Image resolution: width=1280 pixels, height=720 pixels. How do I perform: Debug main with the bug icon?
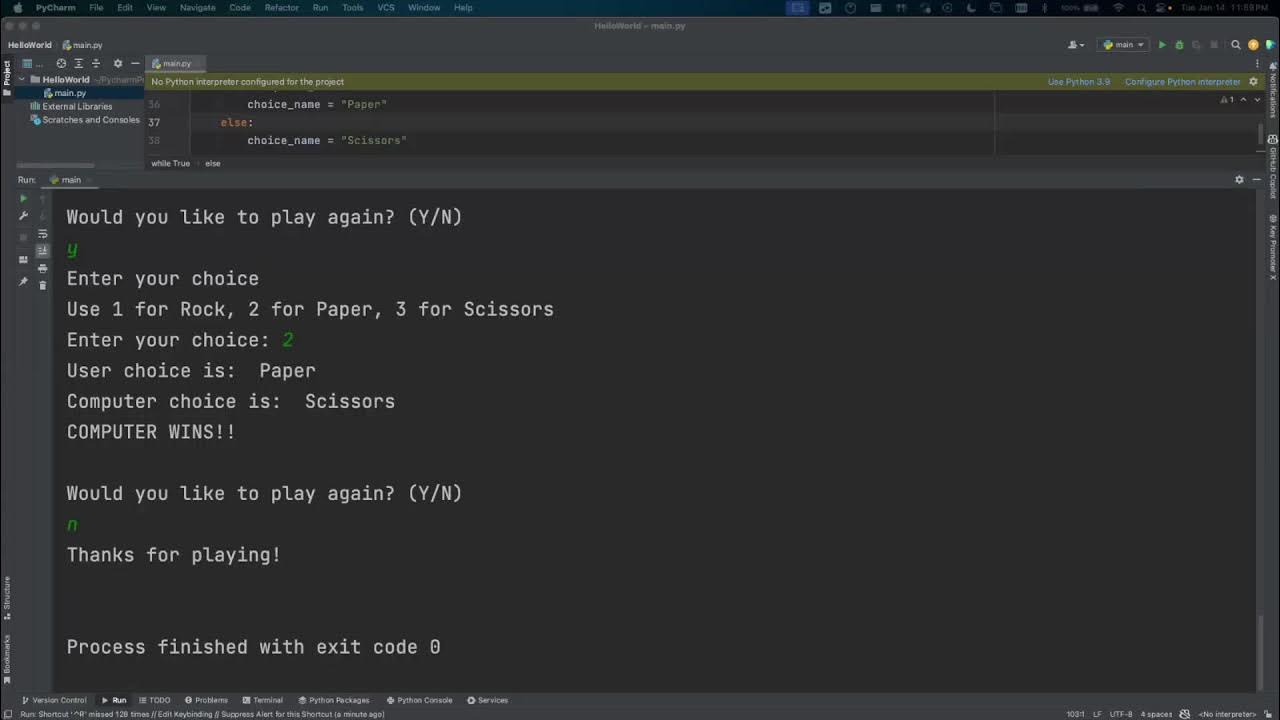click(1179, 45)
